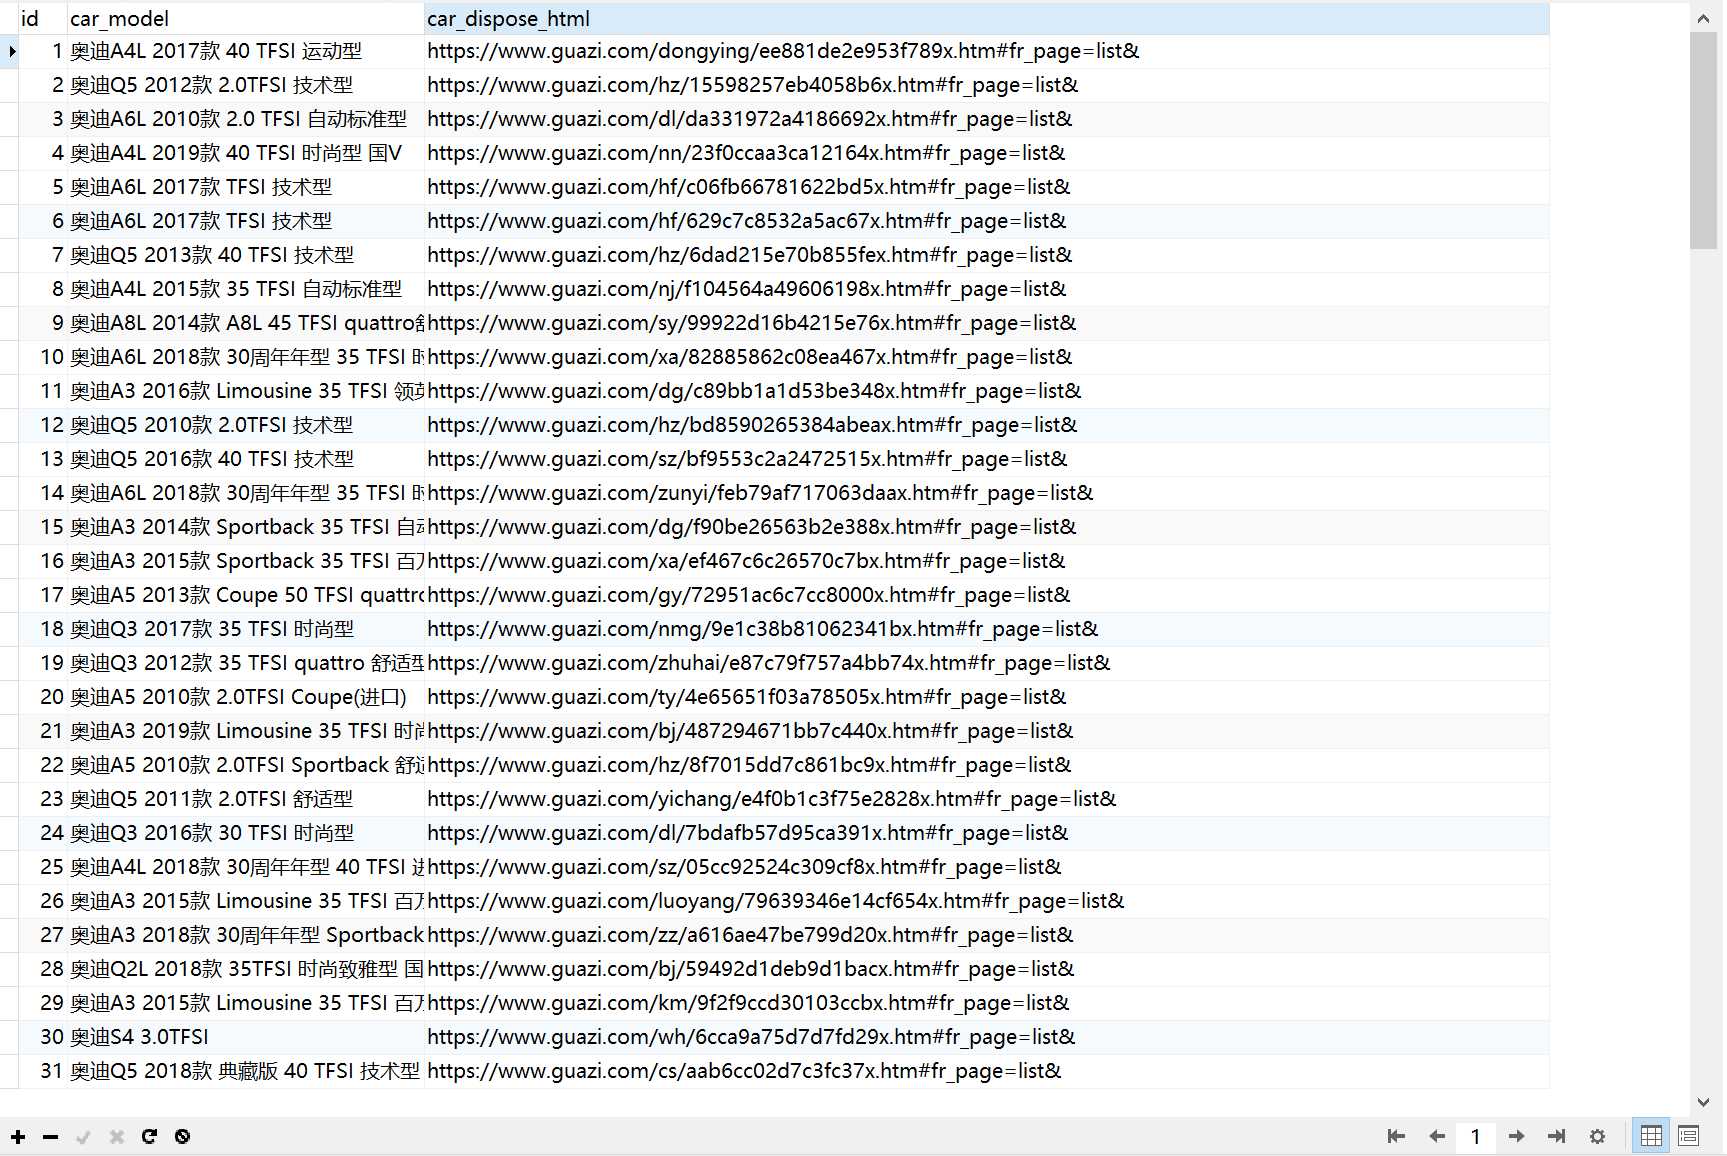This screenshot has height=1156, width=1727.
Task: Select car_model cell in row 5
Action: (245, 187)
